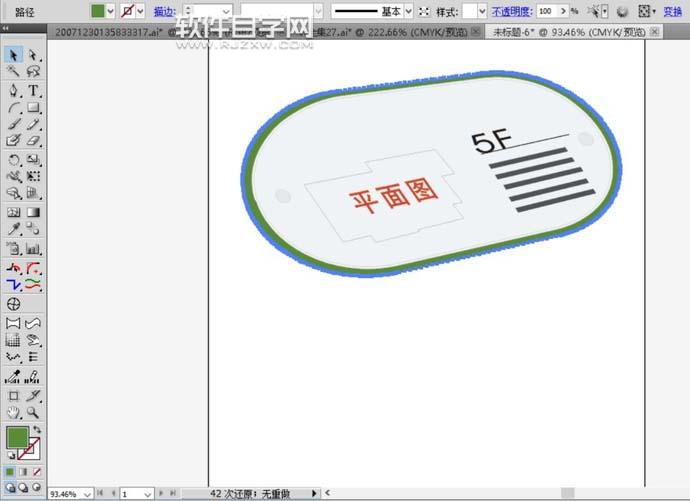Select the Pen tool

pos(13,91)
